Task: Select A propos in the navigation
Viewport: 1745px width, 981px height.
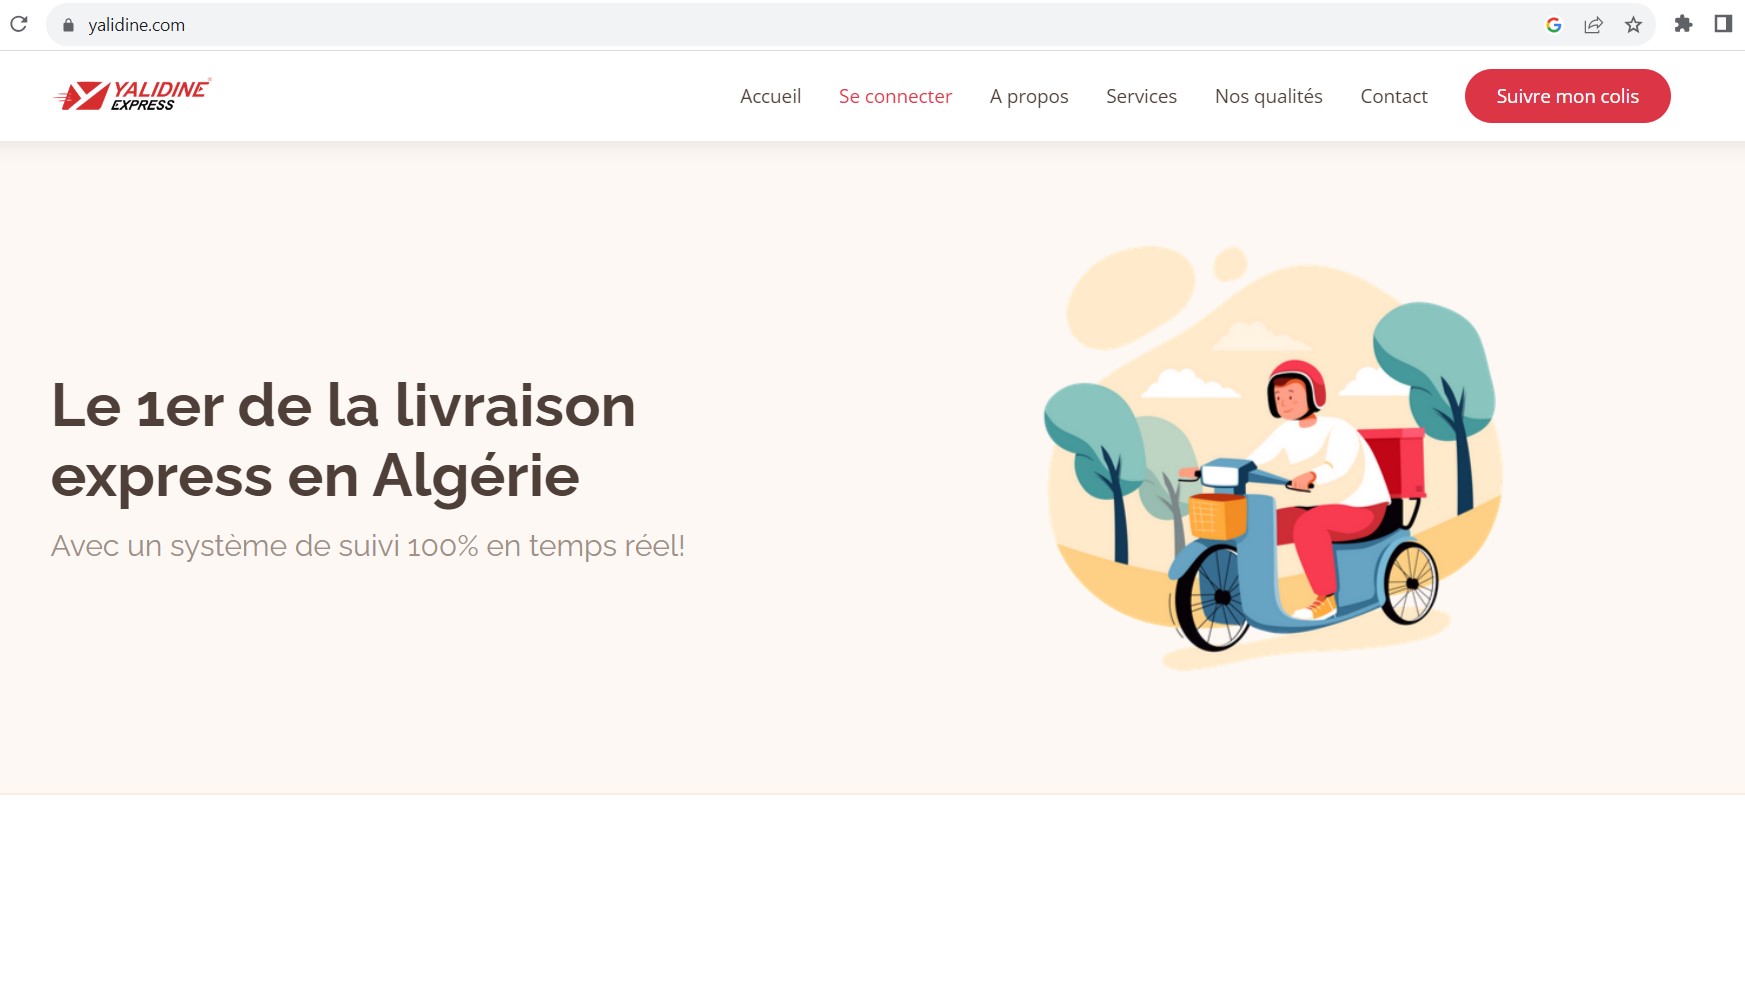Action: pos(1029,96)
